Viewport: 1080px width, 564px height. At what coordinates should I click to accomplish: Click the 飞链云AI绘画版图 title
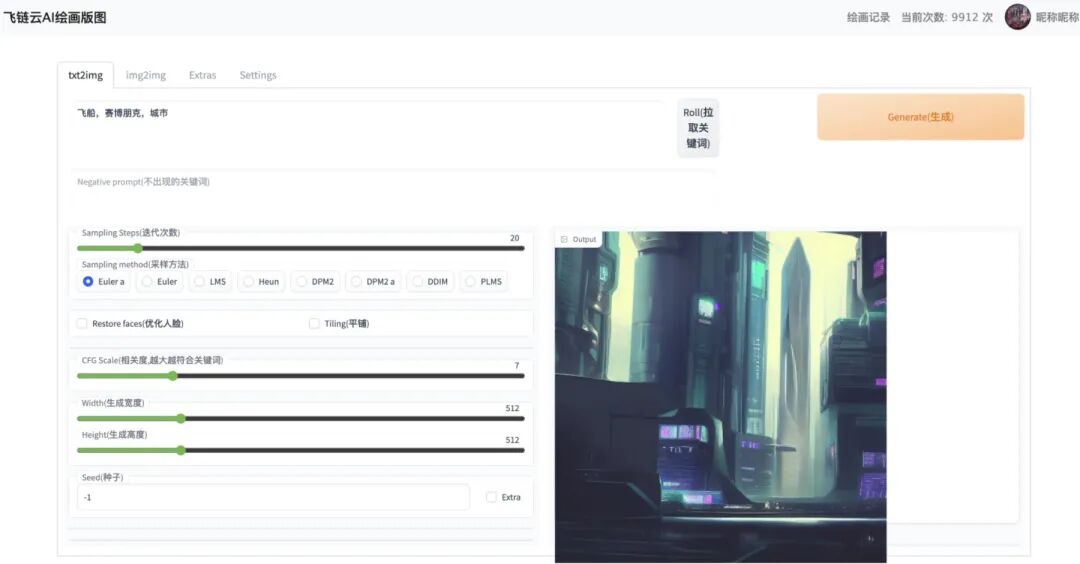[55, 17]
